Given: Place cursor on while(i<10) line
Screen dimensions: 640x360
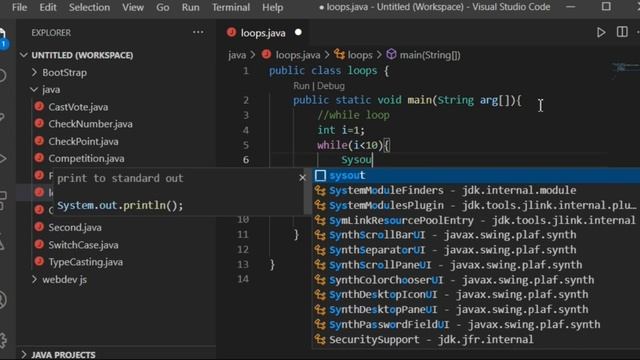Looking at the screenshot, I should tap(353, 145).
